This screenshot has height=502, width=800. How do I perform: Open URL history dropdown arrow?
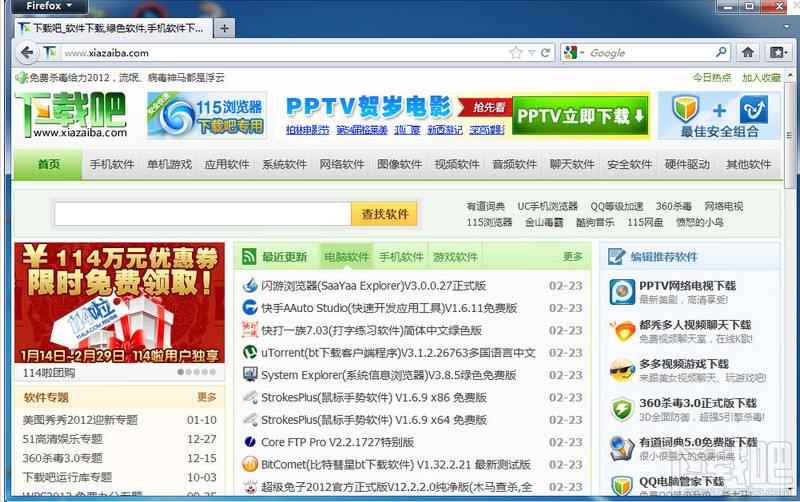click(532, 53)
